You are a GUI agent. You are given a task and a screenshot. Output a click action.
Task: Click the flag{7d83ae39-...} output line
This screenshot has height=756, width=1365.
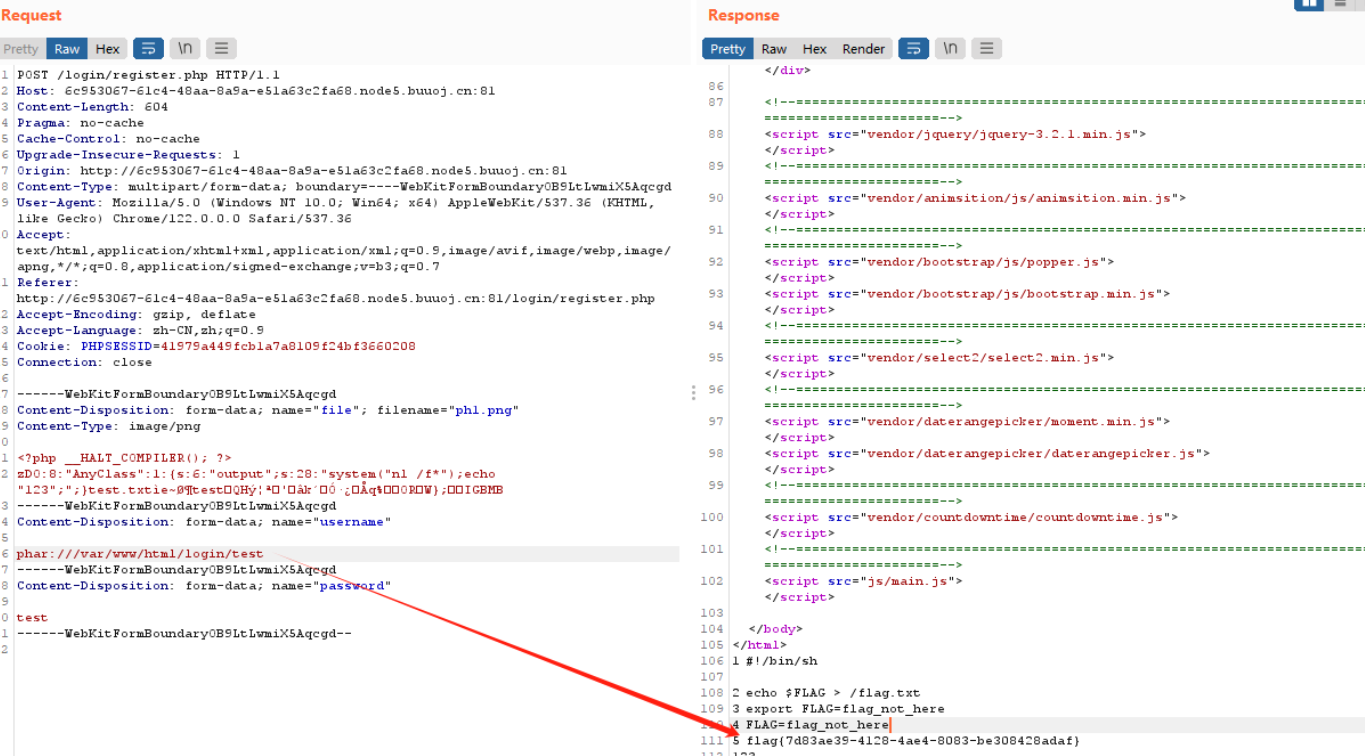click(x=906, y=741)
